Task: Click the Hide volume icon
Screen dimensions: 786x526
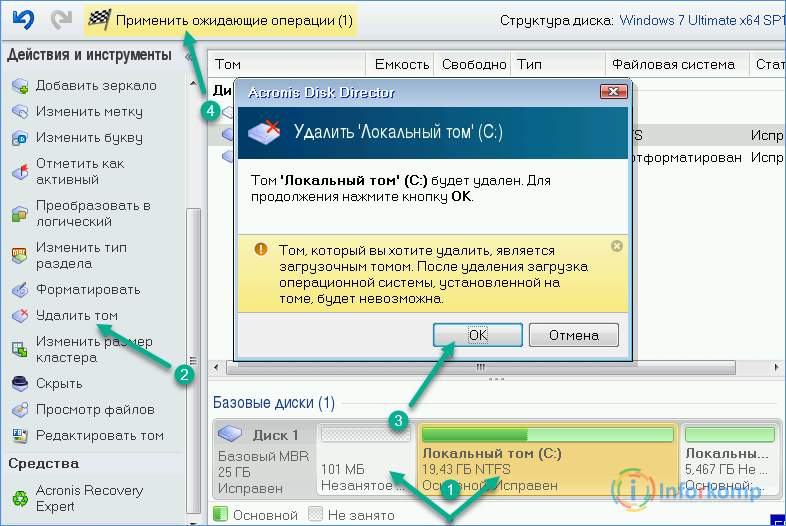Action: point(20,384)
